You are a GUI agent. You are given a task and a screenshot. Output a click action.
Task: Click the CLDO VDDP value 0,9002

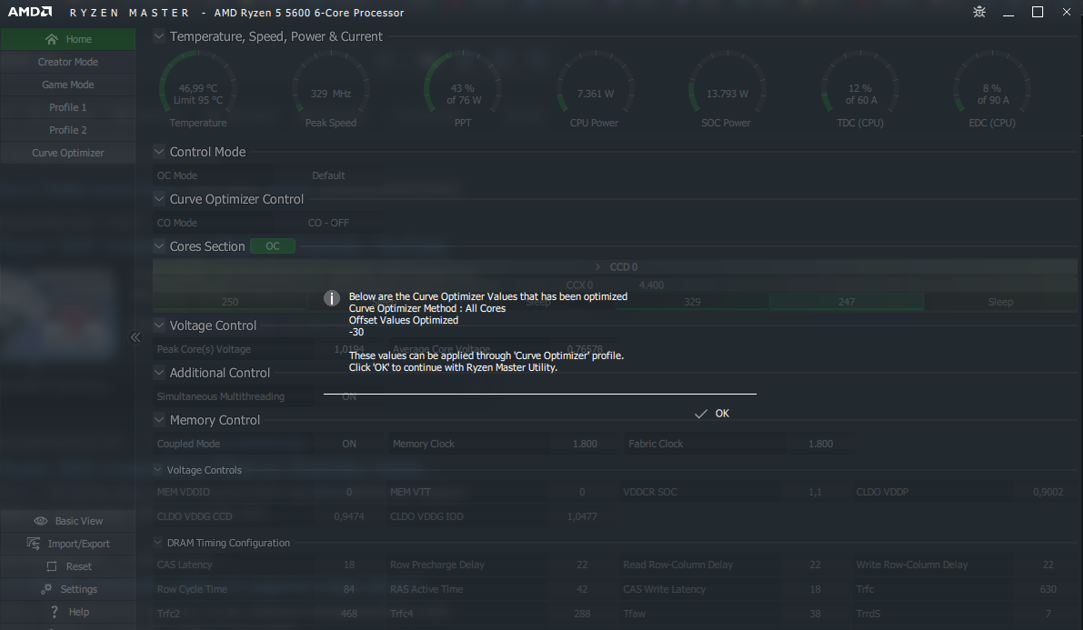[x=1048, y=492]
